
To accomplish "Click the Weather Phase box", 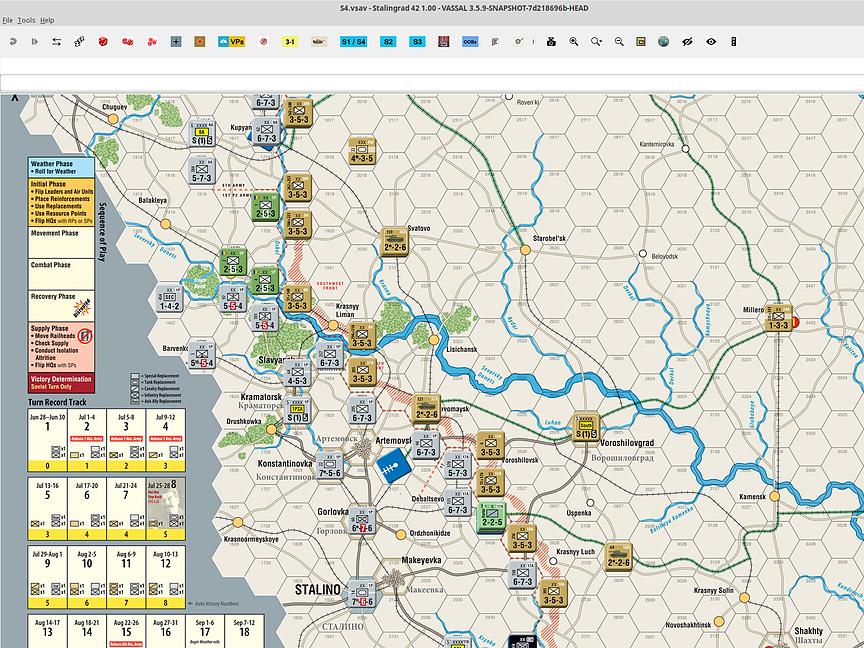I will (61, 168).
